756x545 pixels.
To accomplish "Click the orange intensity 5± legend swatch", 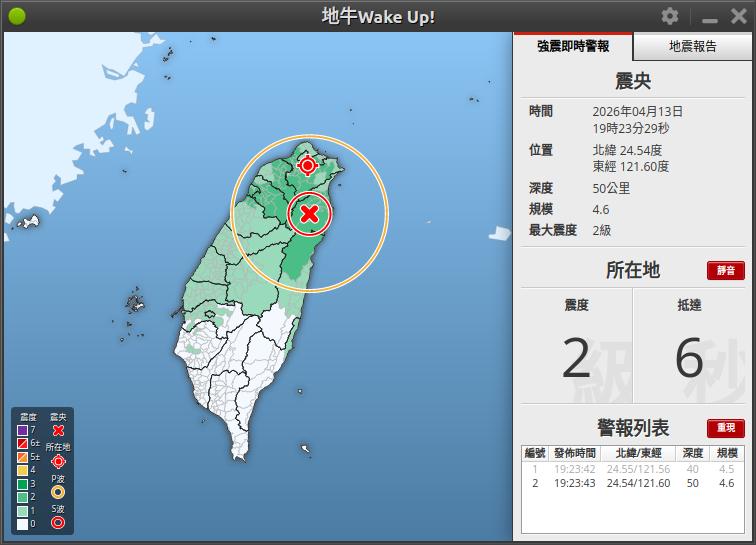I will pos(22,457).
